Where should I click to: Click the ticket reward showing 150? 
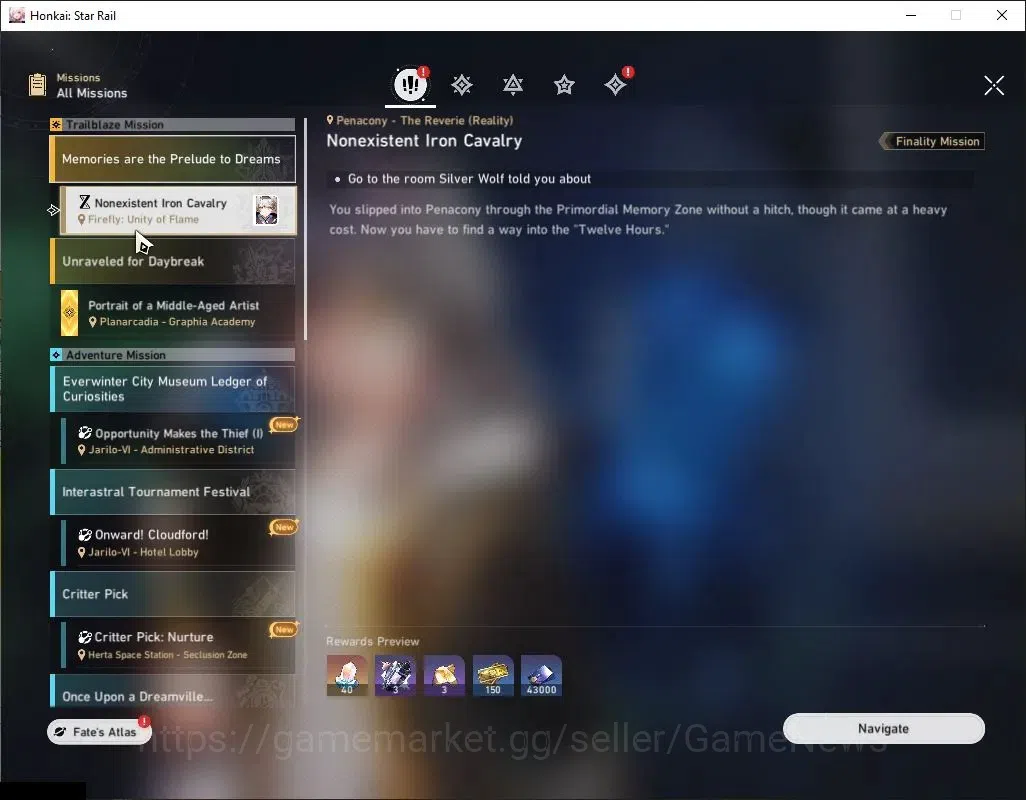tap(493, 676)
